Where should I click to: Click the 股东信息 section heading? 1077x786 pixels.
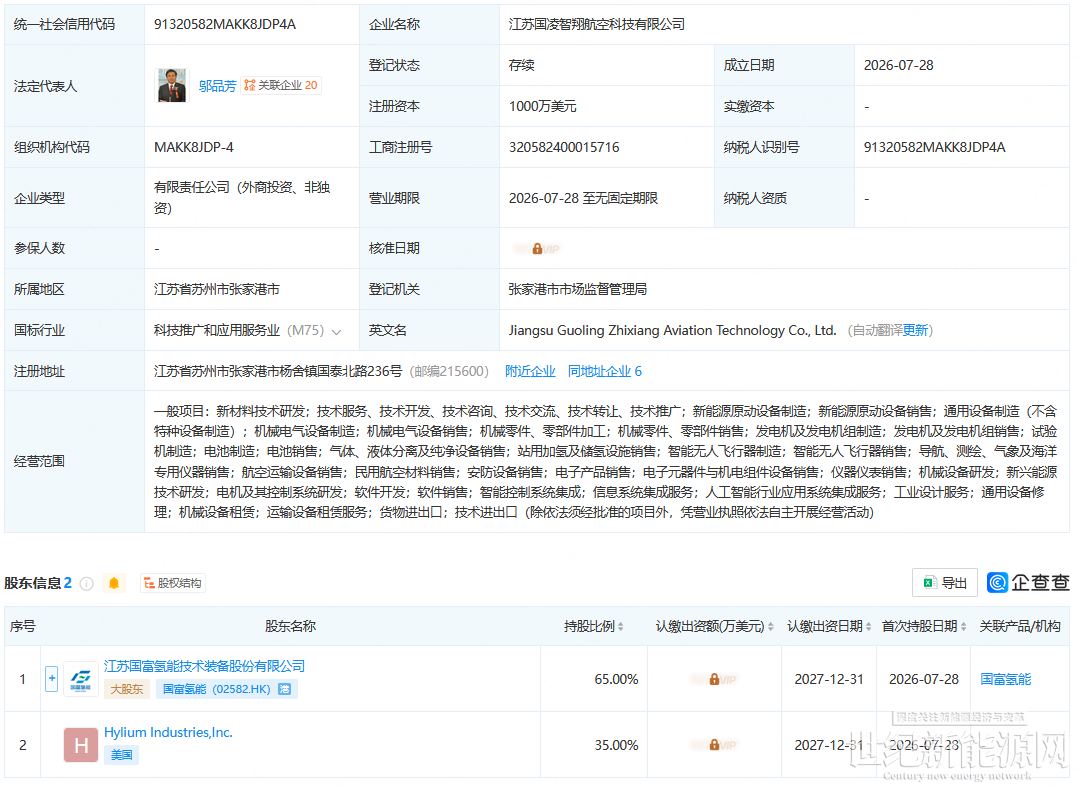pyautogui.click(x=32, y=583)
